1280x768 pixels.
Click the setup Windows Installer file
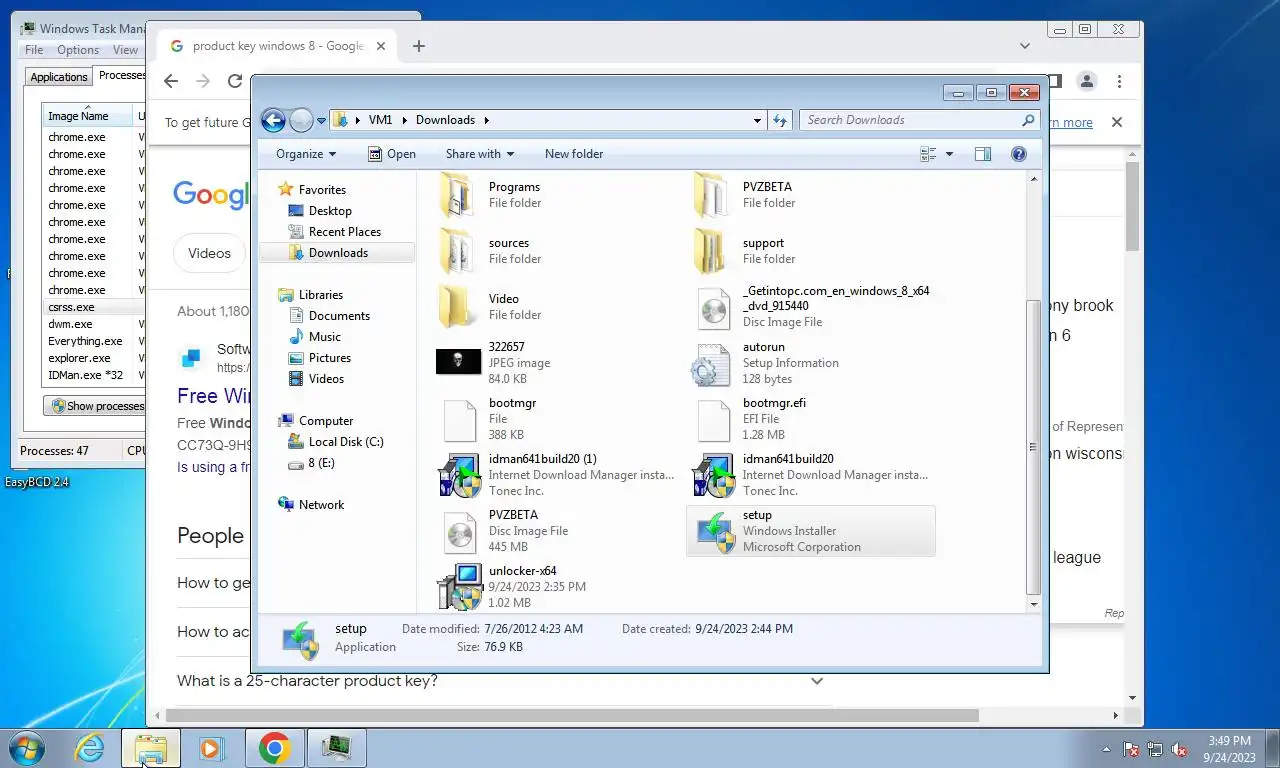tap(811, 531)
